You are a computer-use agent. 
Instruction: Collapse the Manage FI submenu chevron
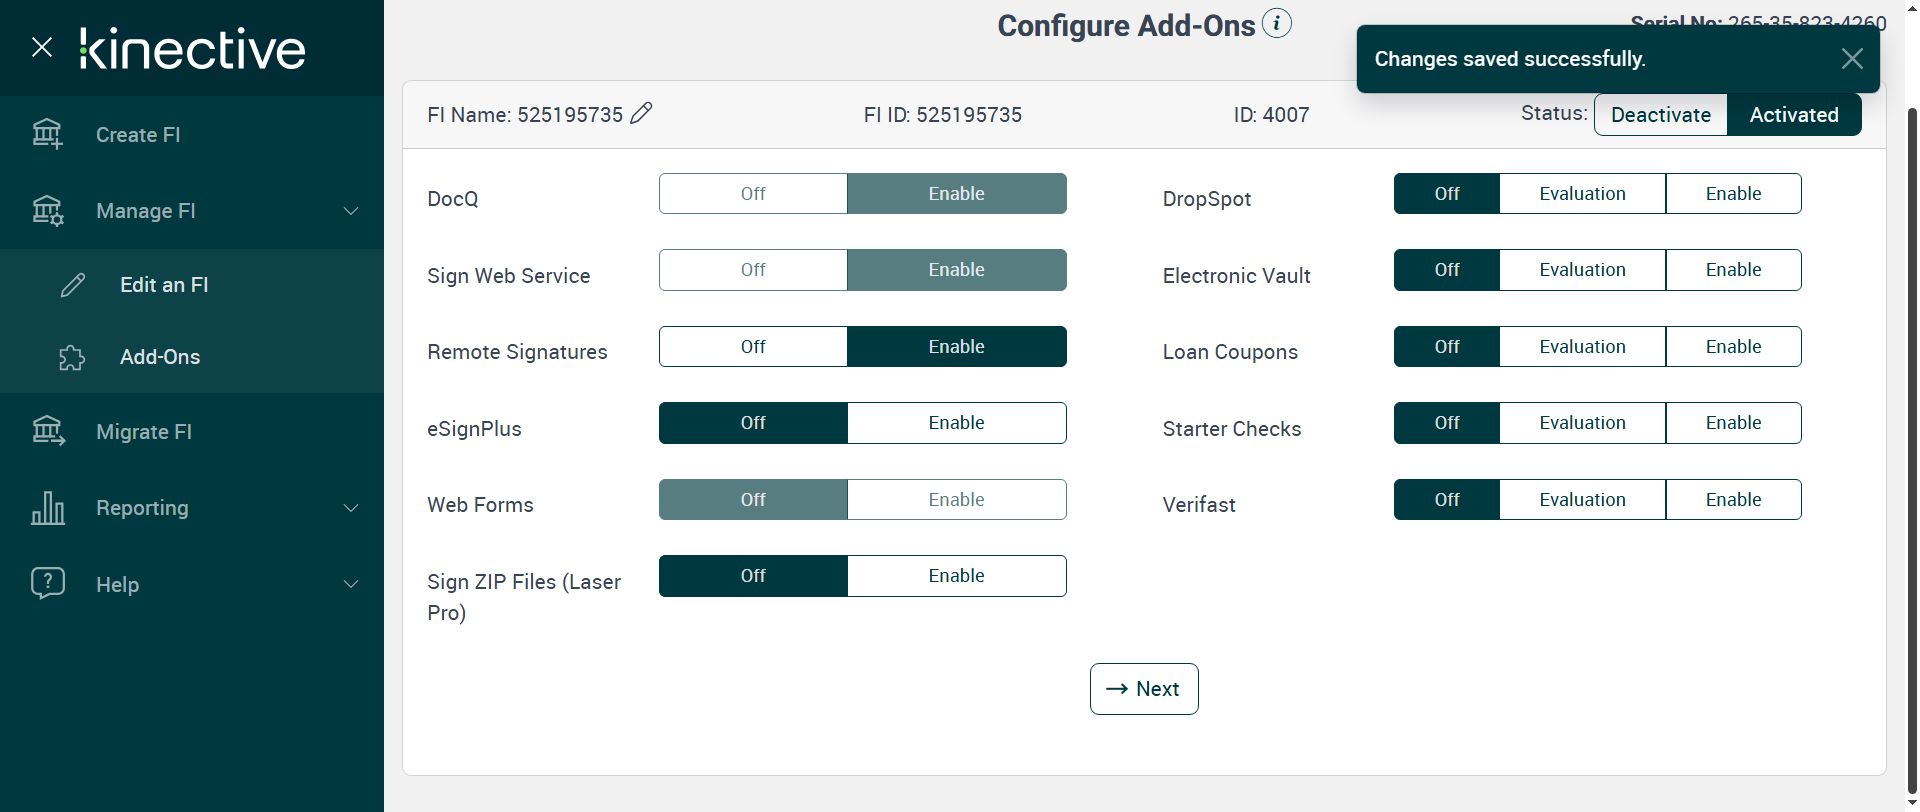(351, 211)
